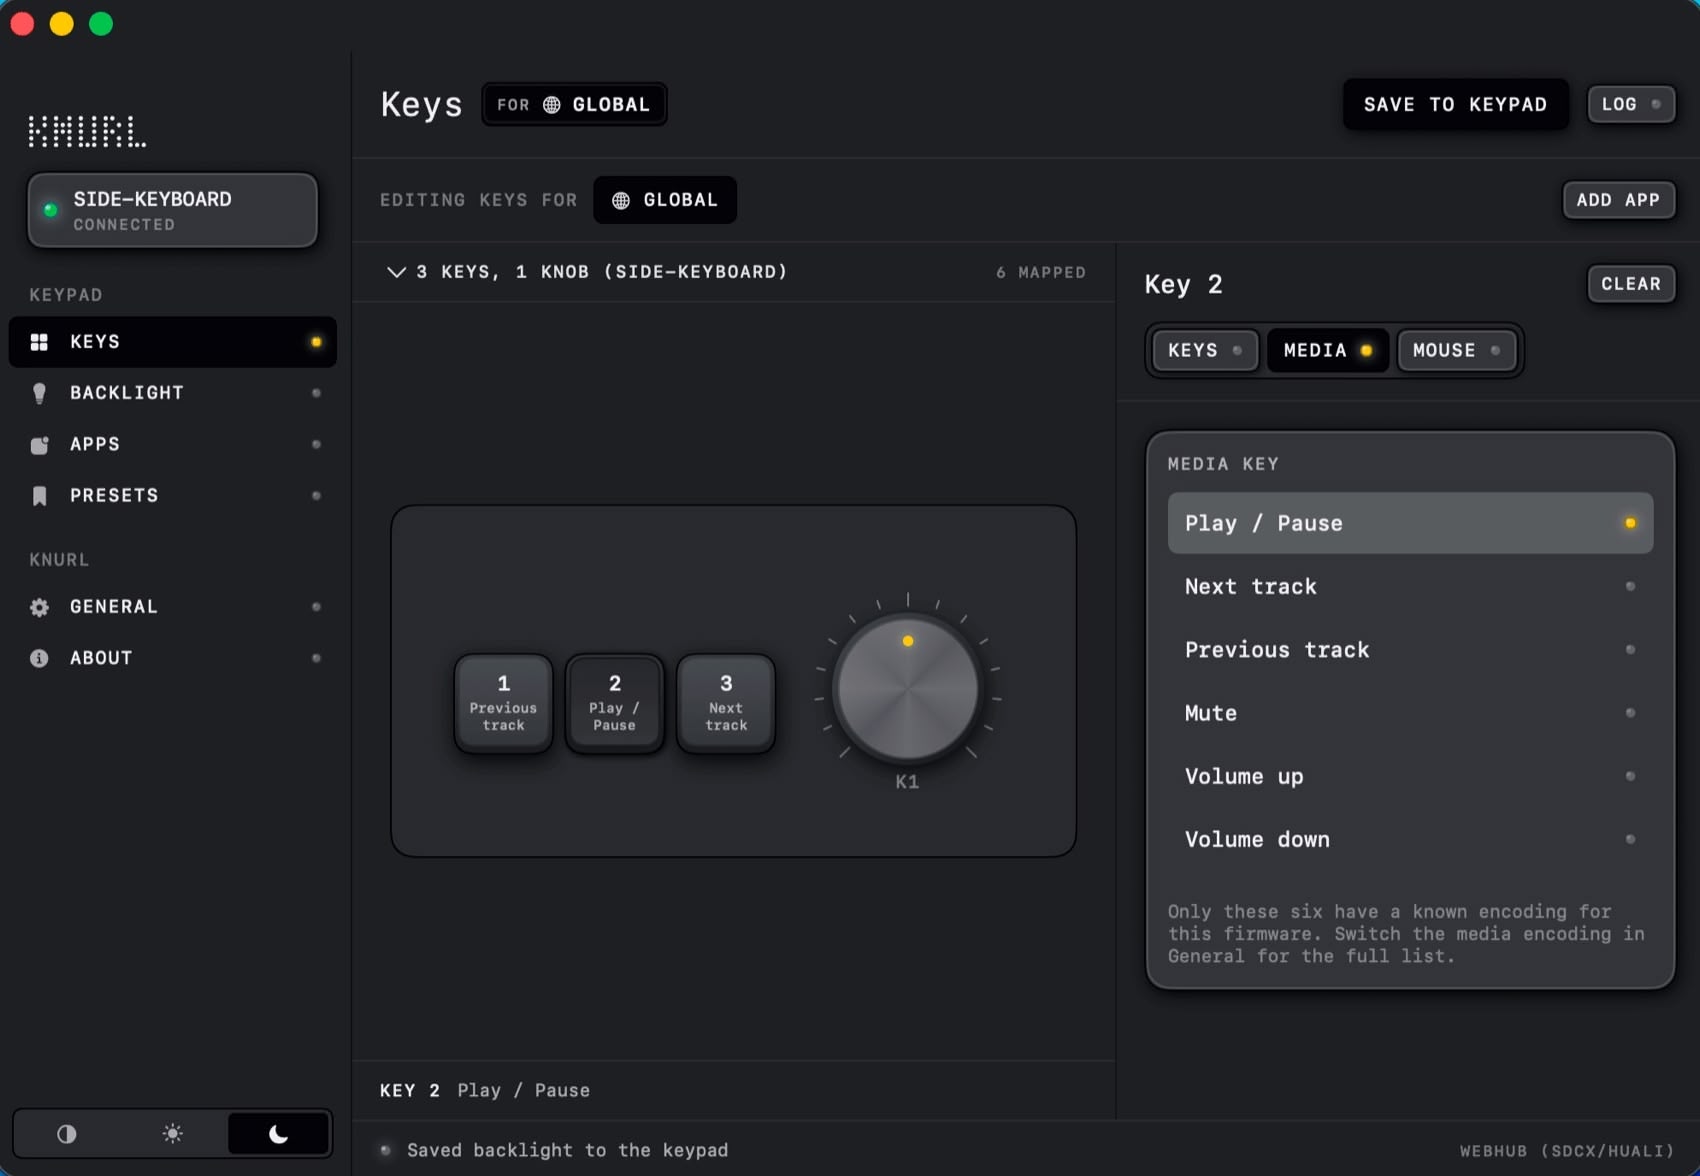Viewport: 1700px width, 1176px height.
Task: Switch to the Media tab
Action: [x=1327, y=350]
